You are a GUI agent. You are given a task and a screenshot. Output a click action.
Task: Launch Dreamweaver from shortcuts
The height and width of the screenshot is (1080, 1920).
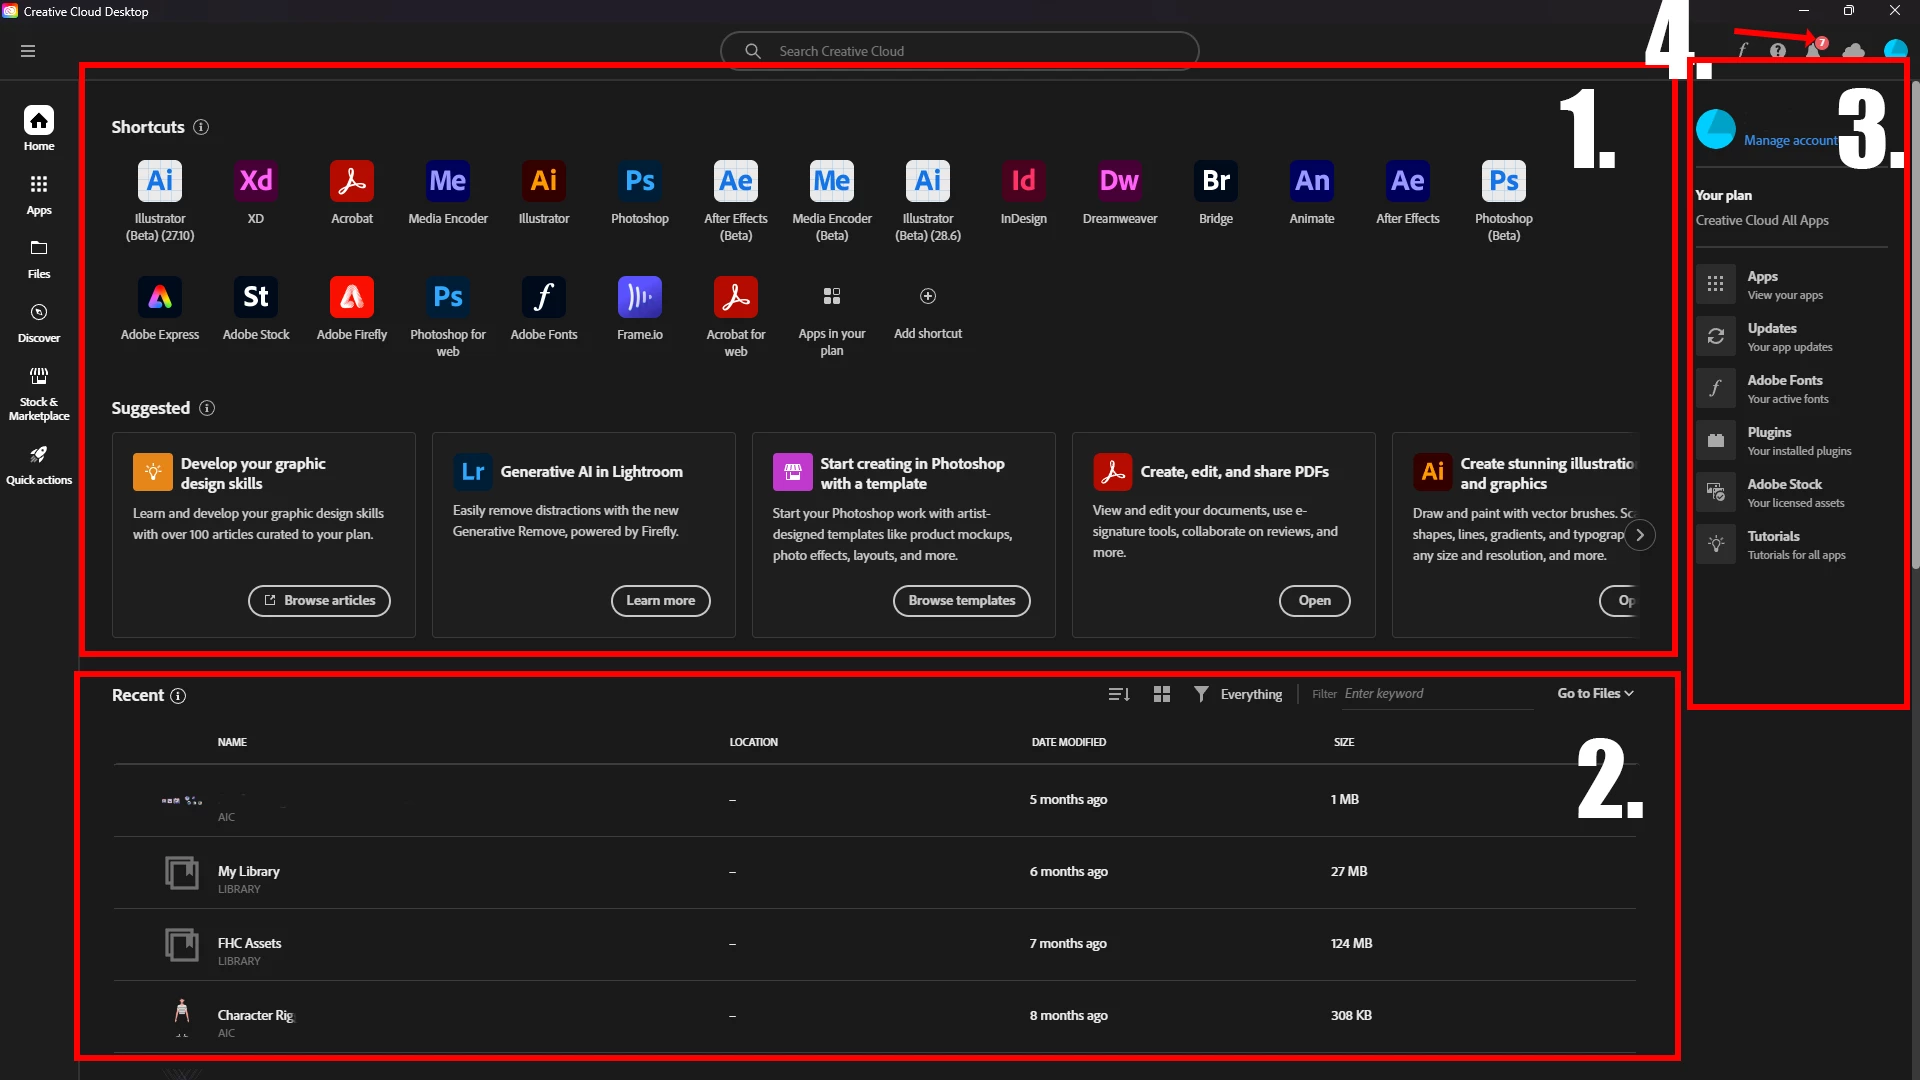tap(1119, 181)
